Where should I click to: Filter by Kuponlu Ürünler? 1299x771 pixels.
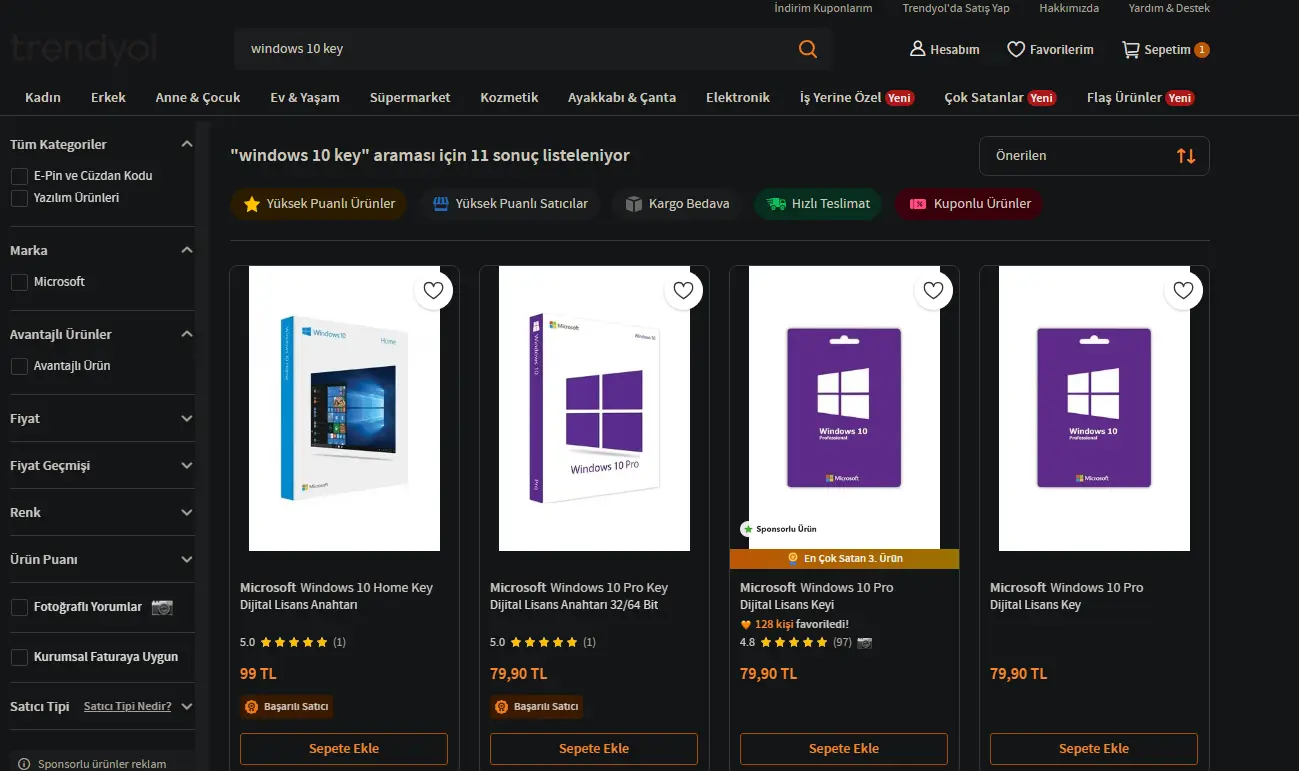(970, 204)
